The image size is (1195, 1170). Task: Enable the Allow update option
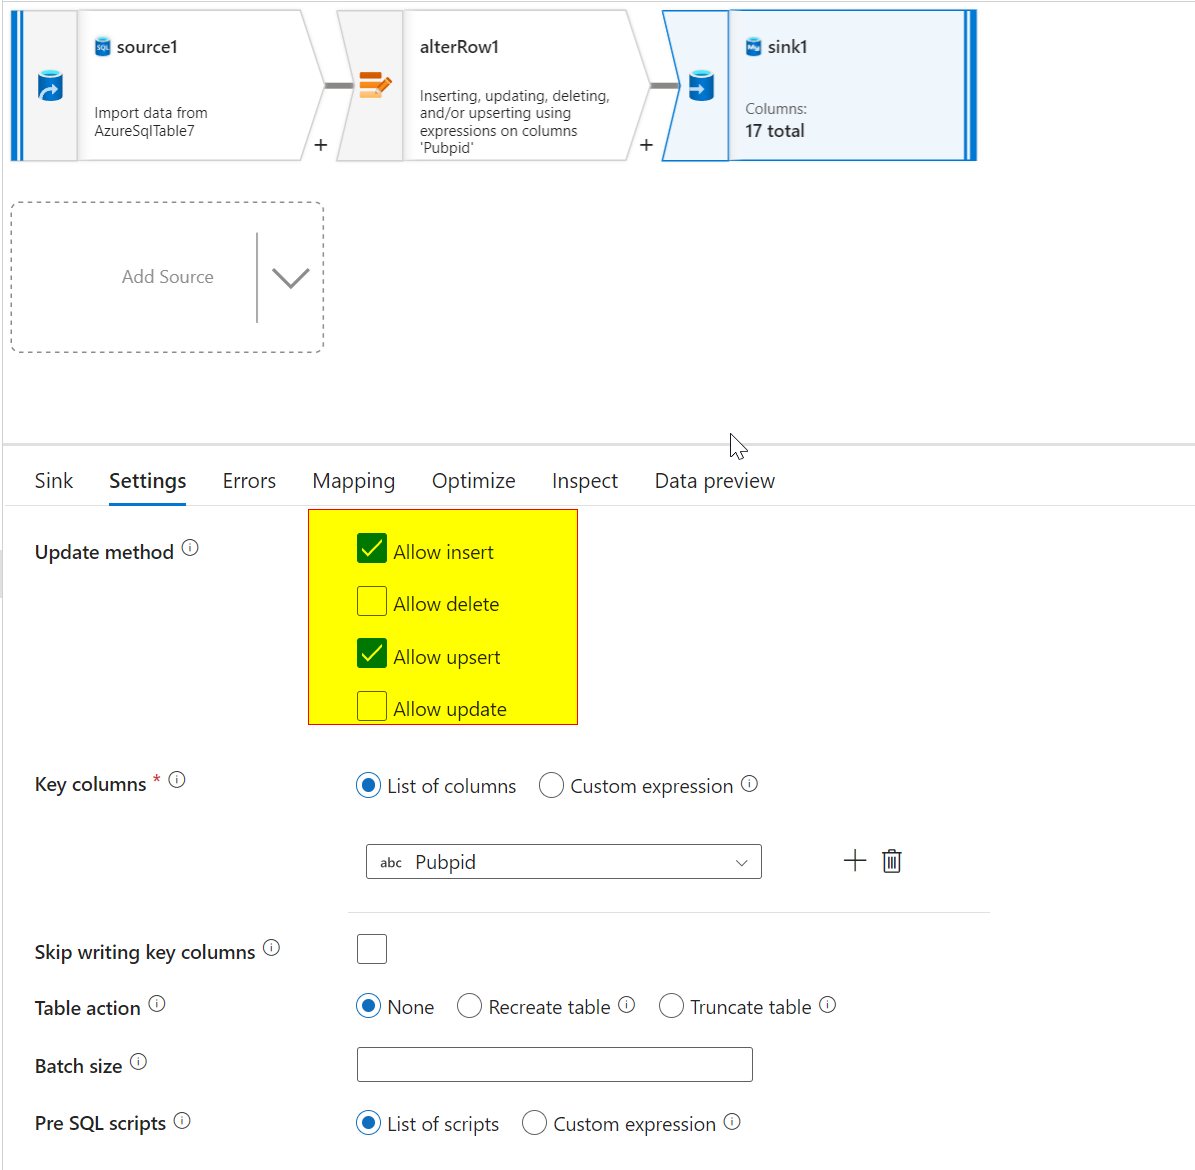(x=371, y=706)
